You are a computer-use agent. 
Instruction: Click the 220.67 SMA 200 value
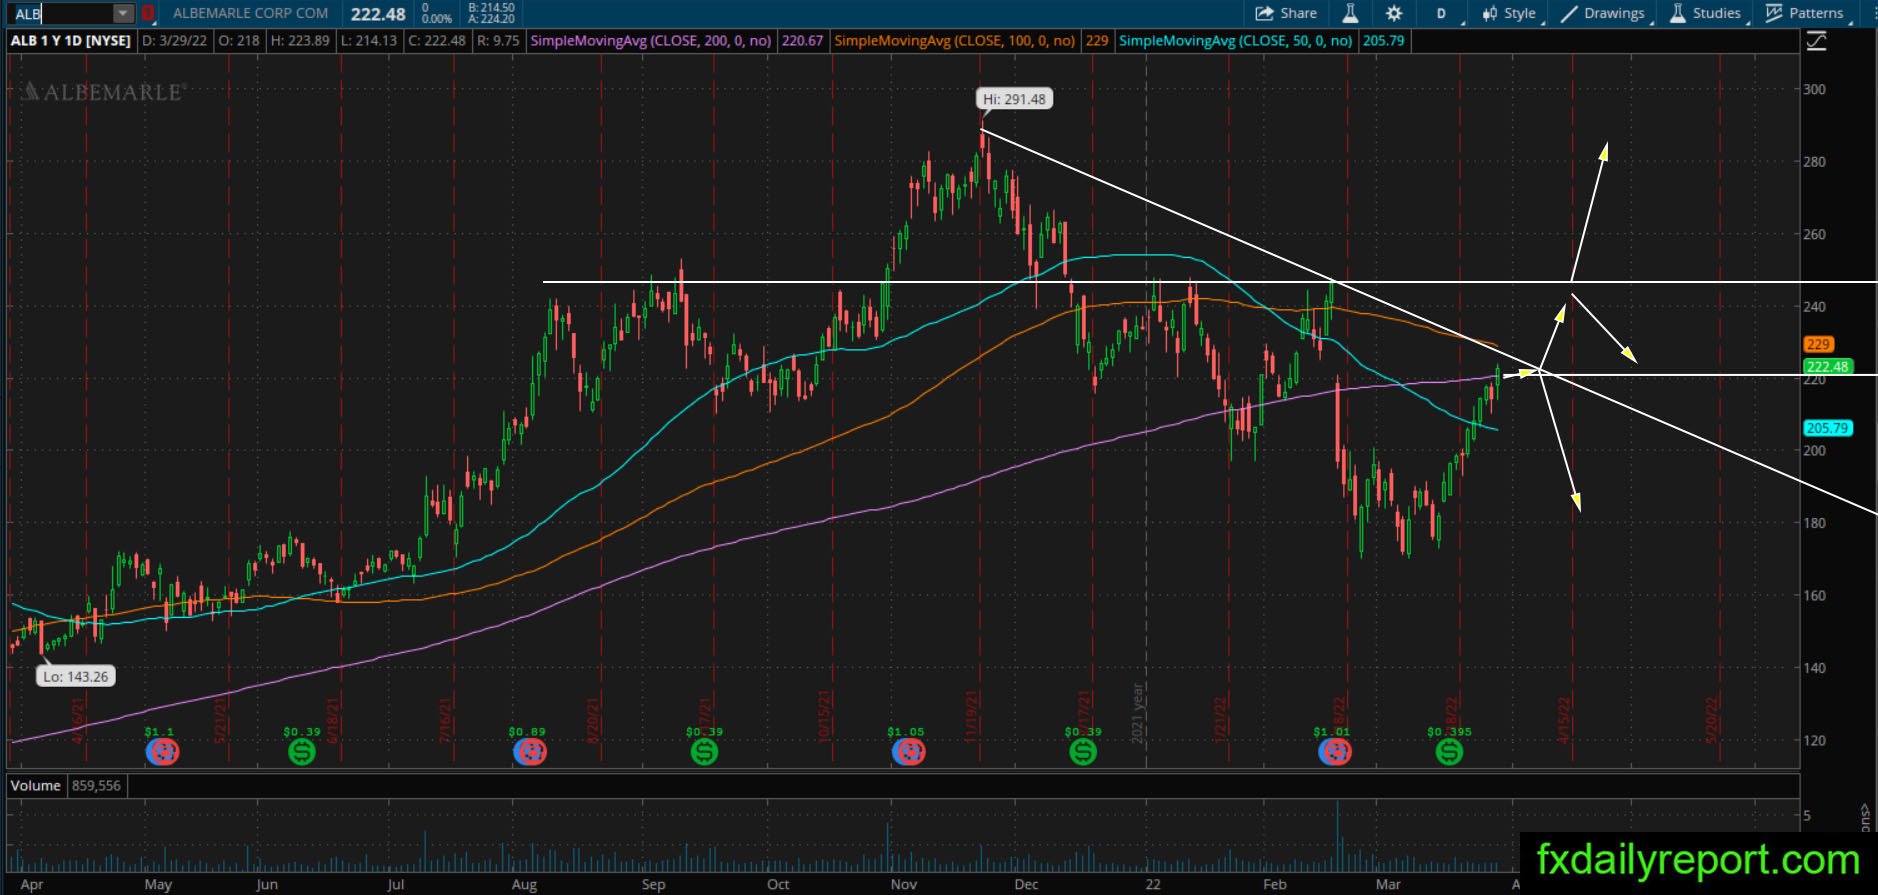tap(802, 41)
